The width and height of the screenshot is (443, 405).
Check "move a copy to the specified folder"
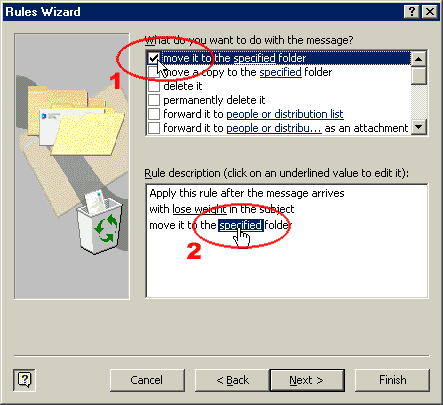154,72
